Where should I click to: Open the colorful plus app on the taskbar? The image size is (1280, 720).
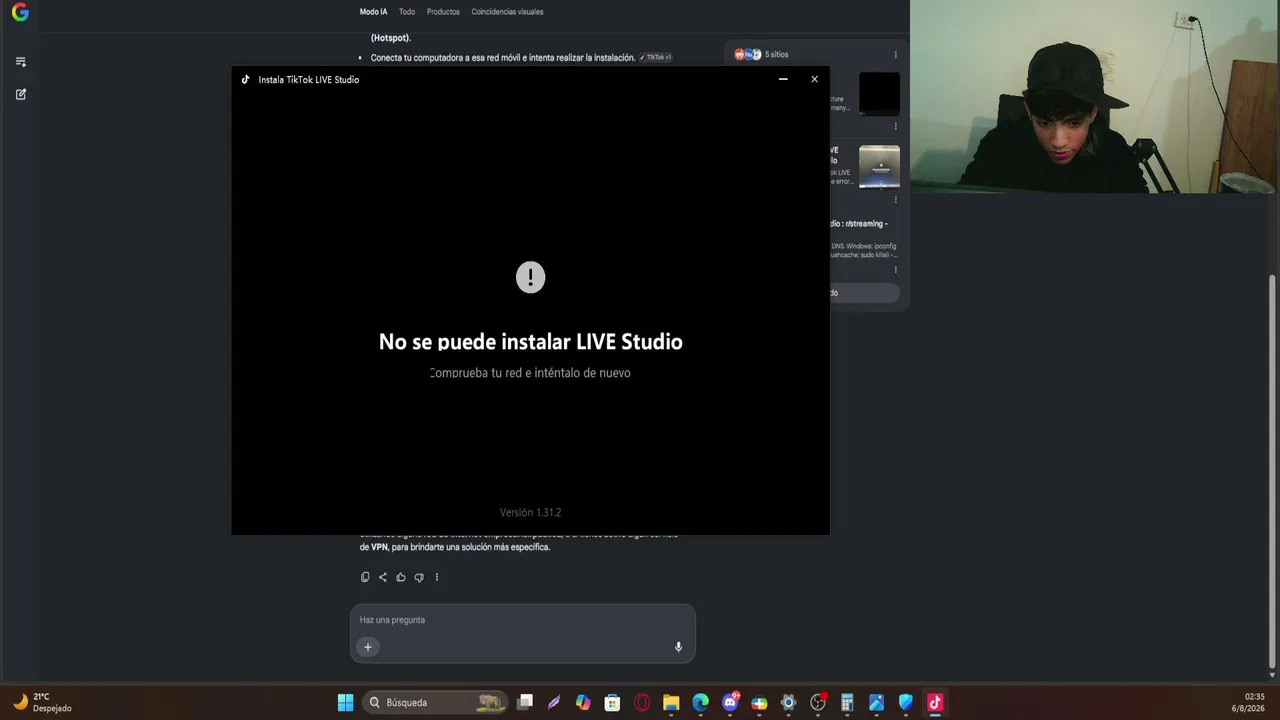pyautogui.click(x=759, y=702)
